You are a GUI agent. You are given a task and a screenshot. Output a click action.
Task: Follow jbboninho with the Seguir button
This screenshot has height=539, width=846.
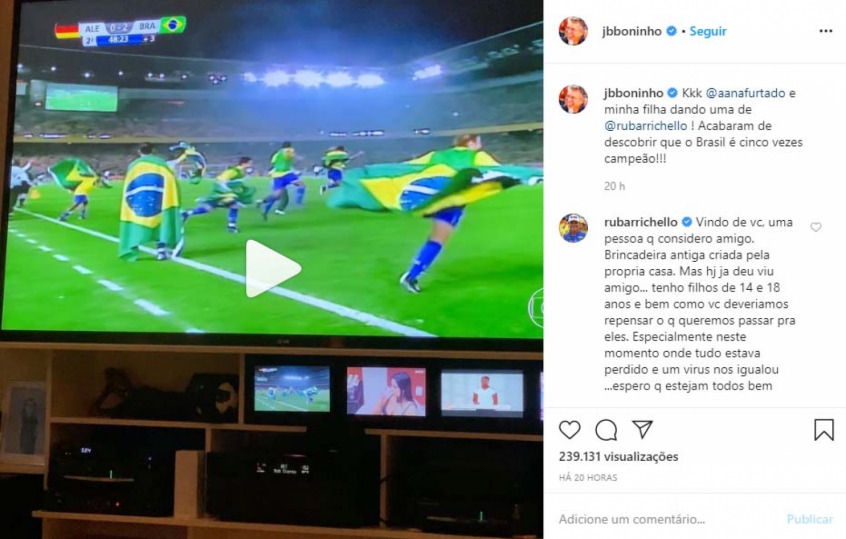point(708,31)
